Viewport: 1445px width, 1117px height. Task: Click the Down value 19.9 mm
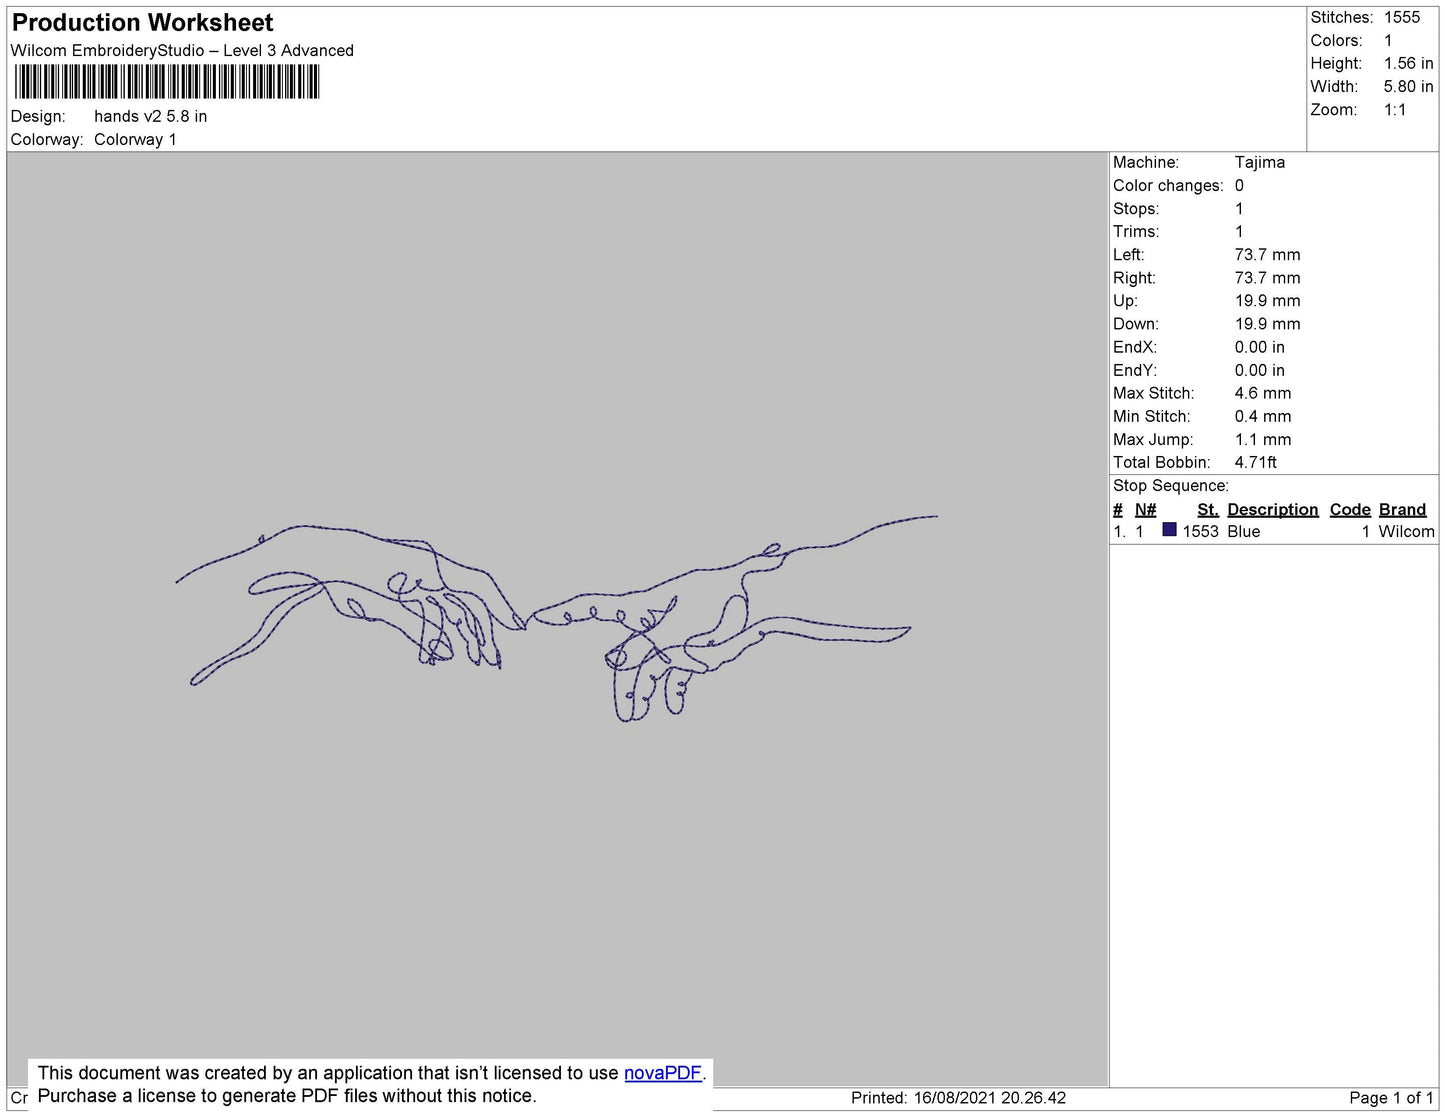click(1267, 324)
